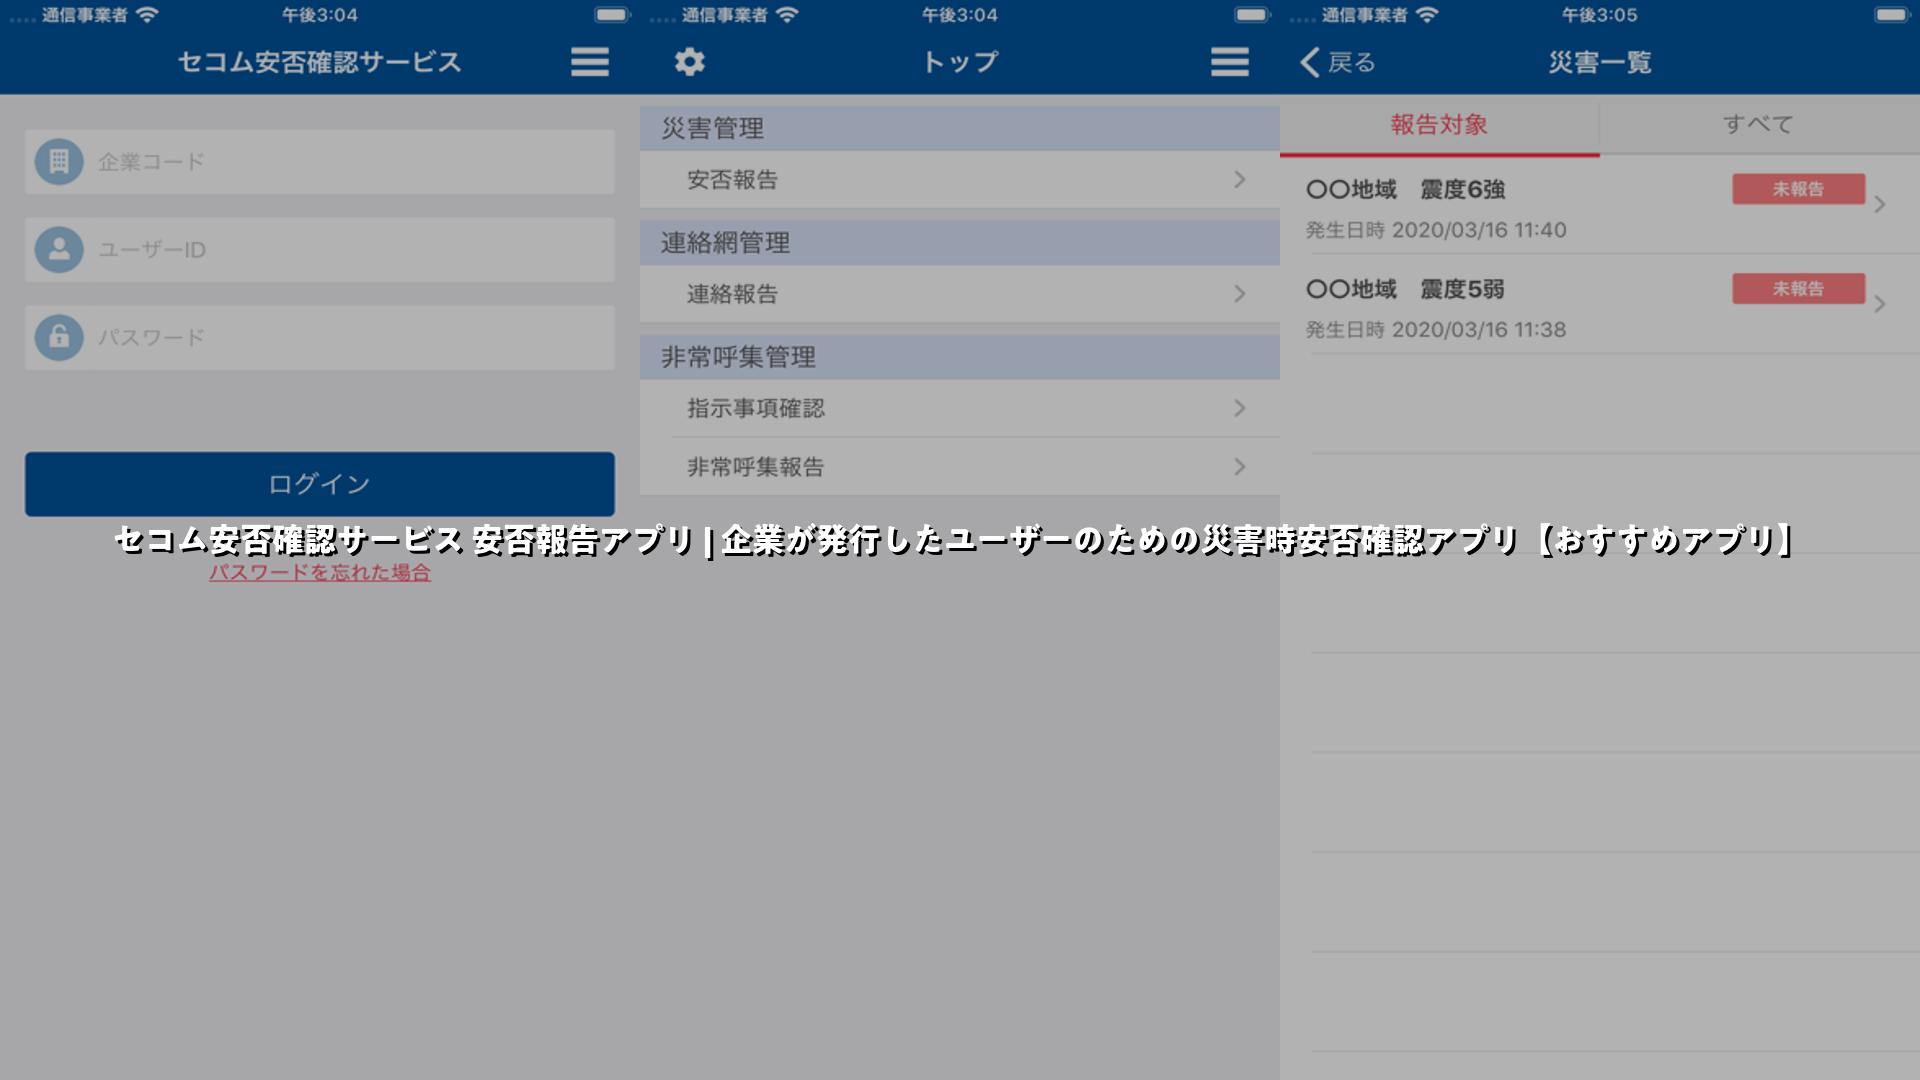This screenshot has width=1920, height=1080.
Task: Select the 安否報告 menu item
Action: coord(960,179)
